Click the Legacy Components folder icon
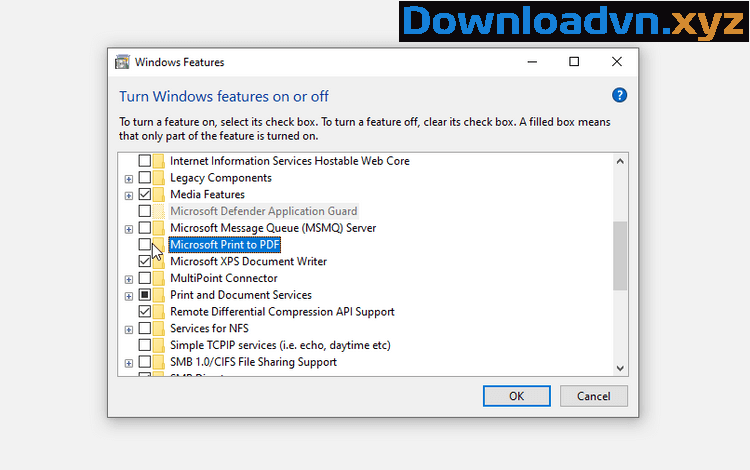The width and height of the screenshot is (750, 470). tap(159, 177)
